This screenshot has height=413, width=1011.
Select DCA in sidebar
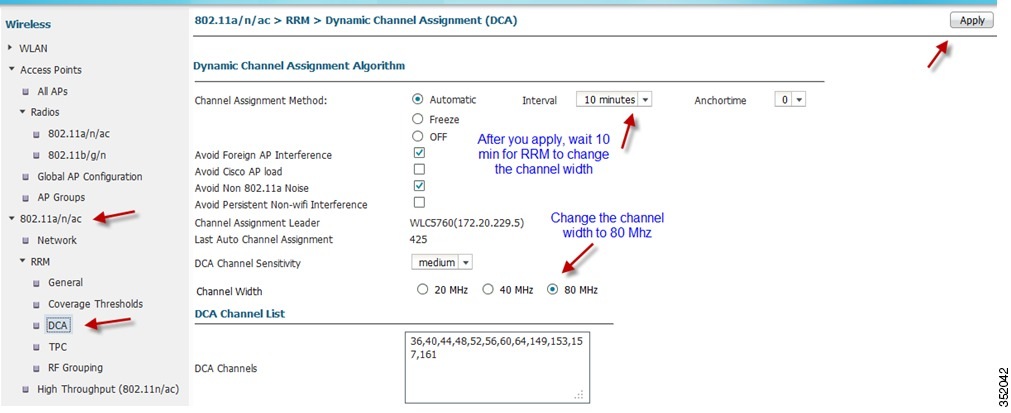(58, 326)
